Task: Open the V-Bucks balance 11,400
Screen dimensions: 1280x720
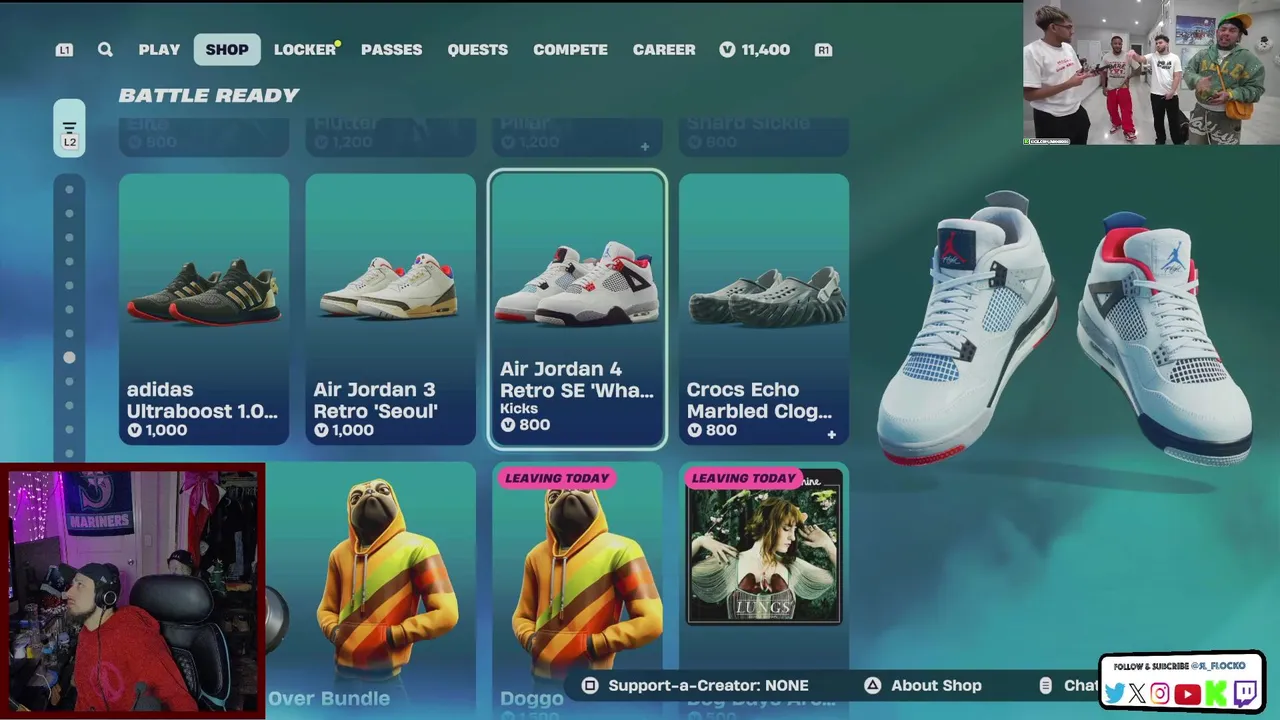Action: [x=755, y=49]
